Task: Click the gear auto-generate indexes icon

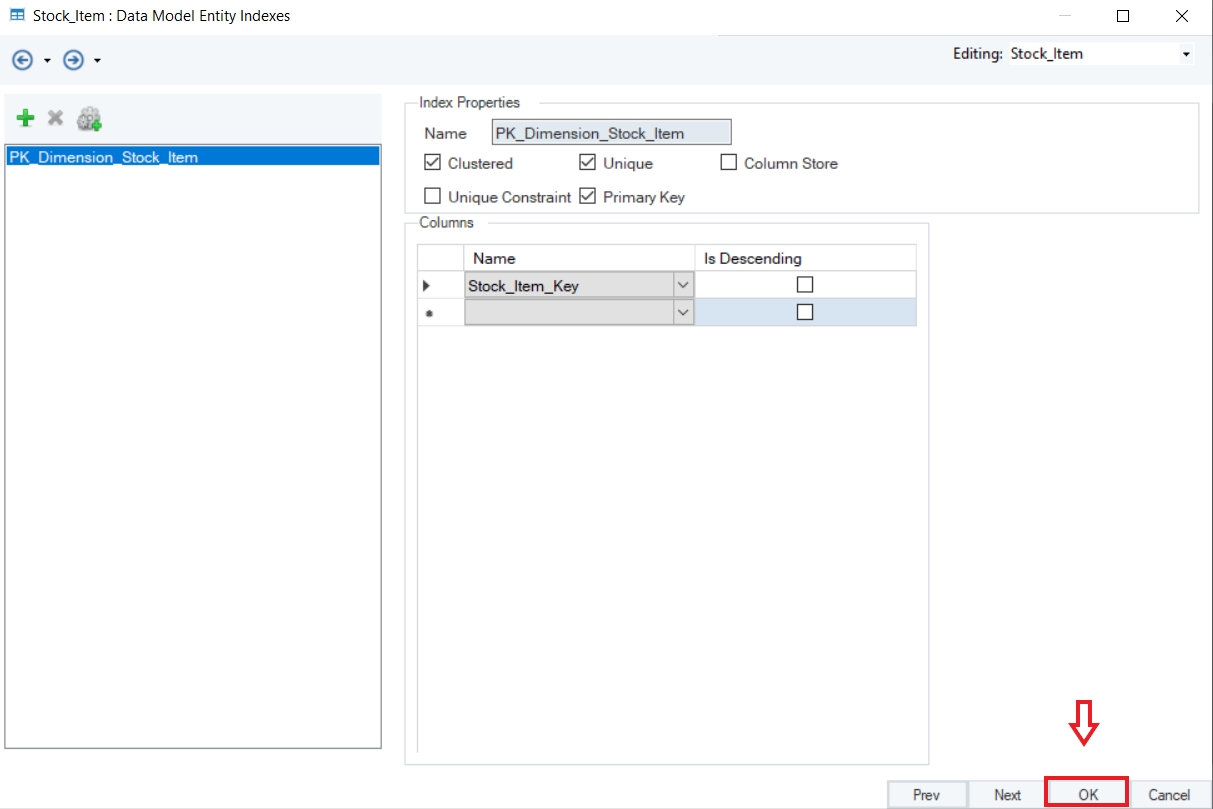Action: [89, 120]
